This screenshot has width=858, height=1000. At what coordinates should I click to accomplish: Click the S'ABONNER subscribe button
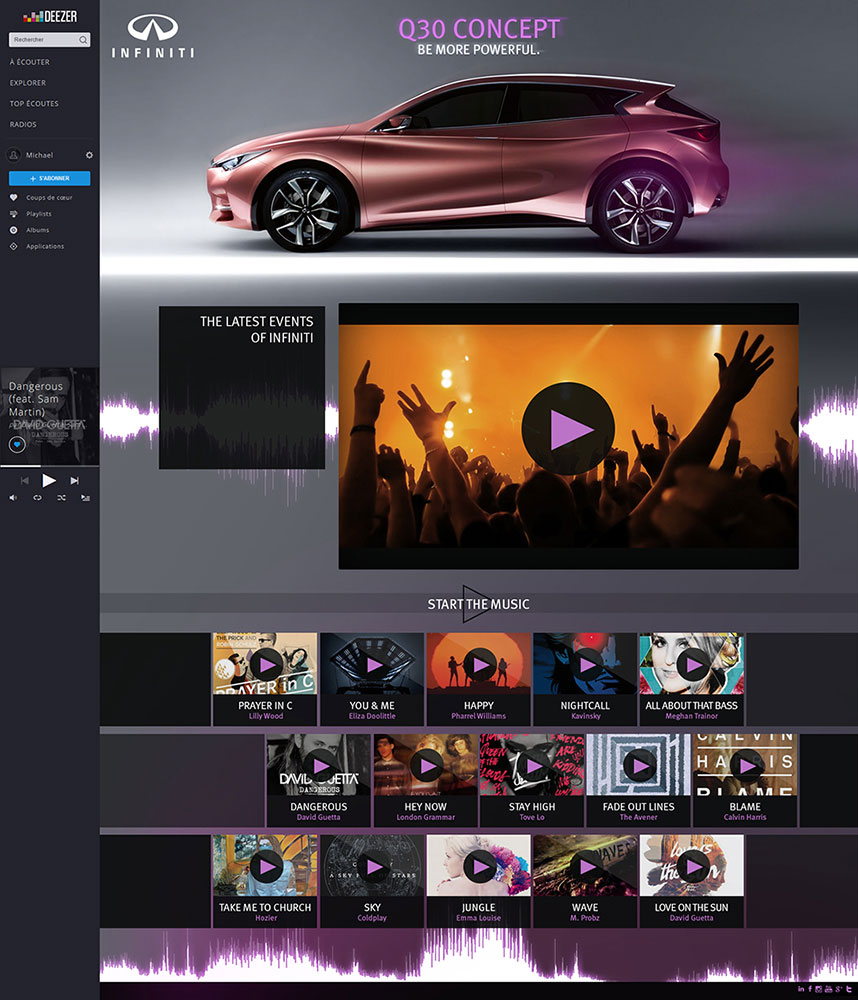49,179
